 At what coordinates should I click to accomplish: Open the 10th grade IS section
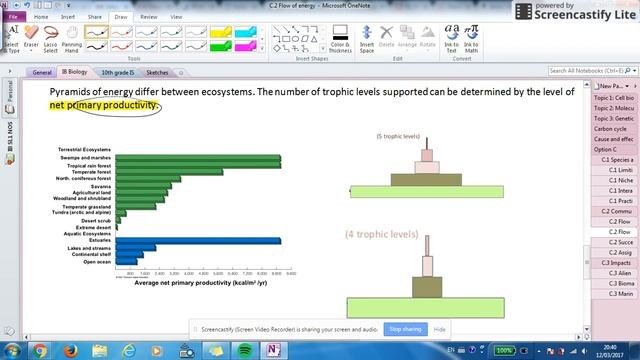click(118, 72)
